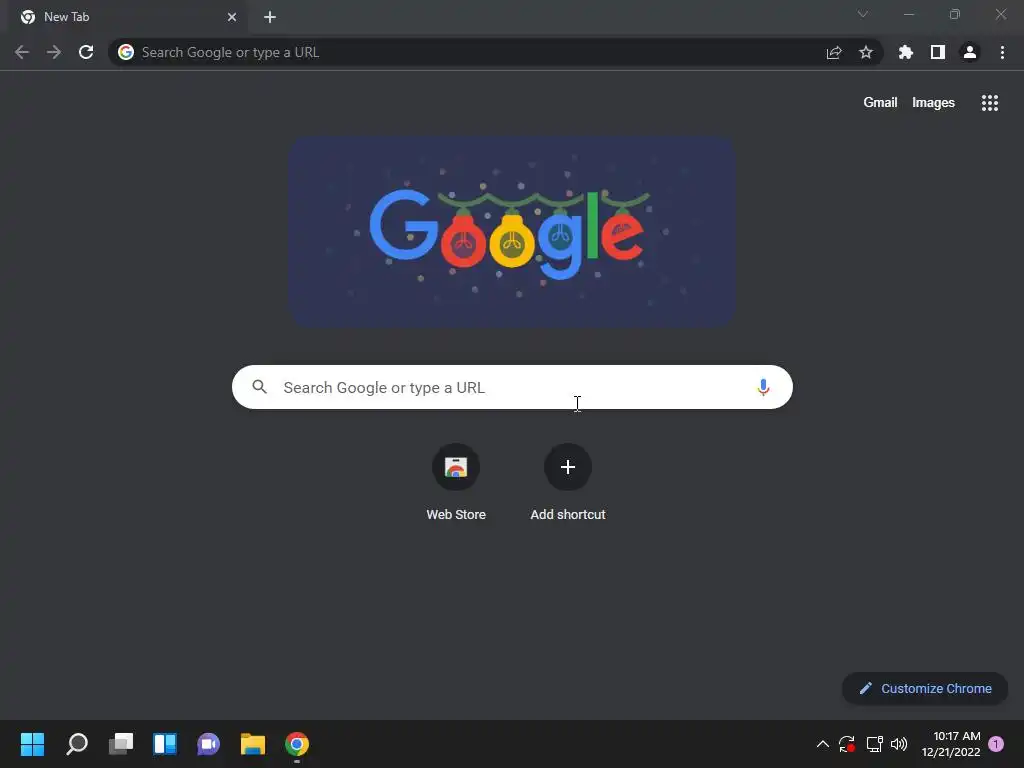
Task: Click Customize Chrome button
Action: click(x=925, y=688)
